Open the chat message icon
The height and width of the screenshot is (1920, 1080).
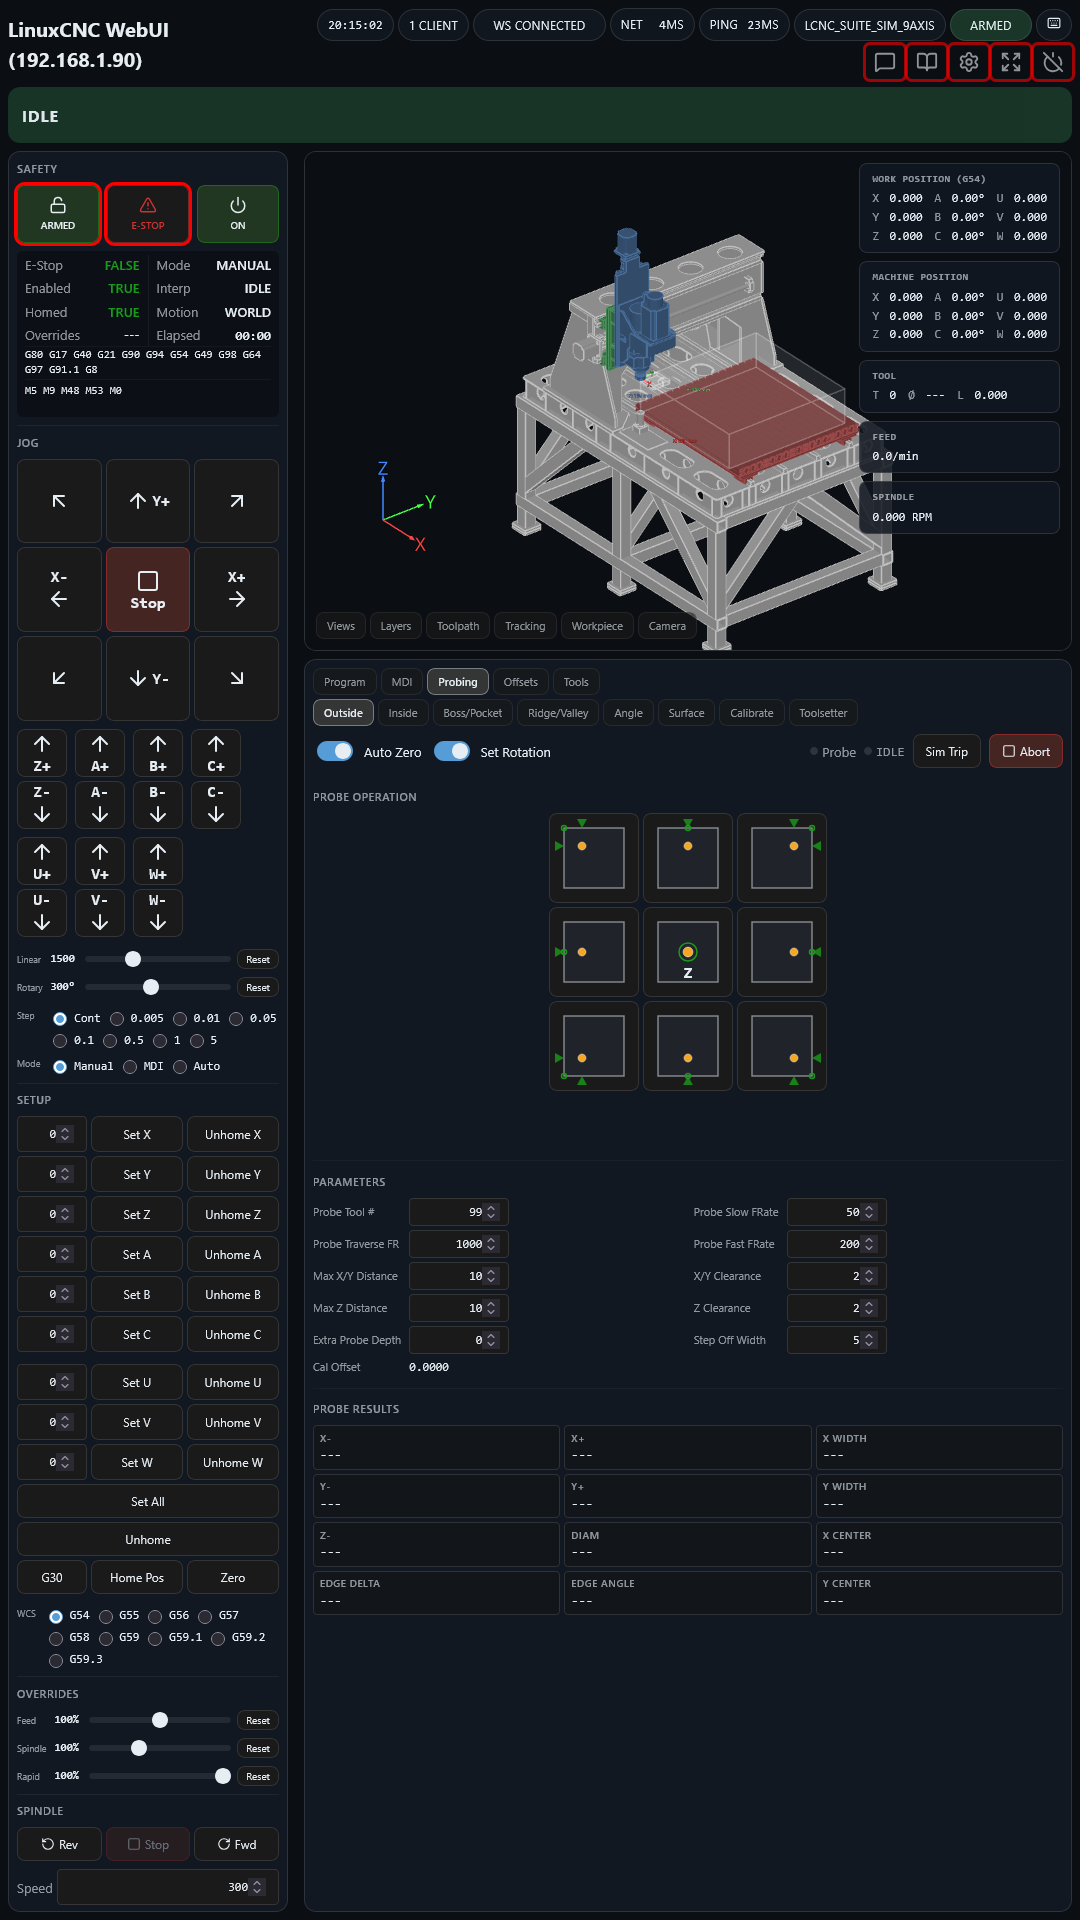[x=884, y=62]
